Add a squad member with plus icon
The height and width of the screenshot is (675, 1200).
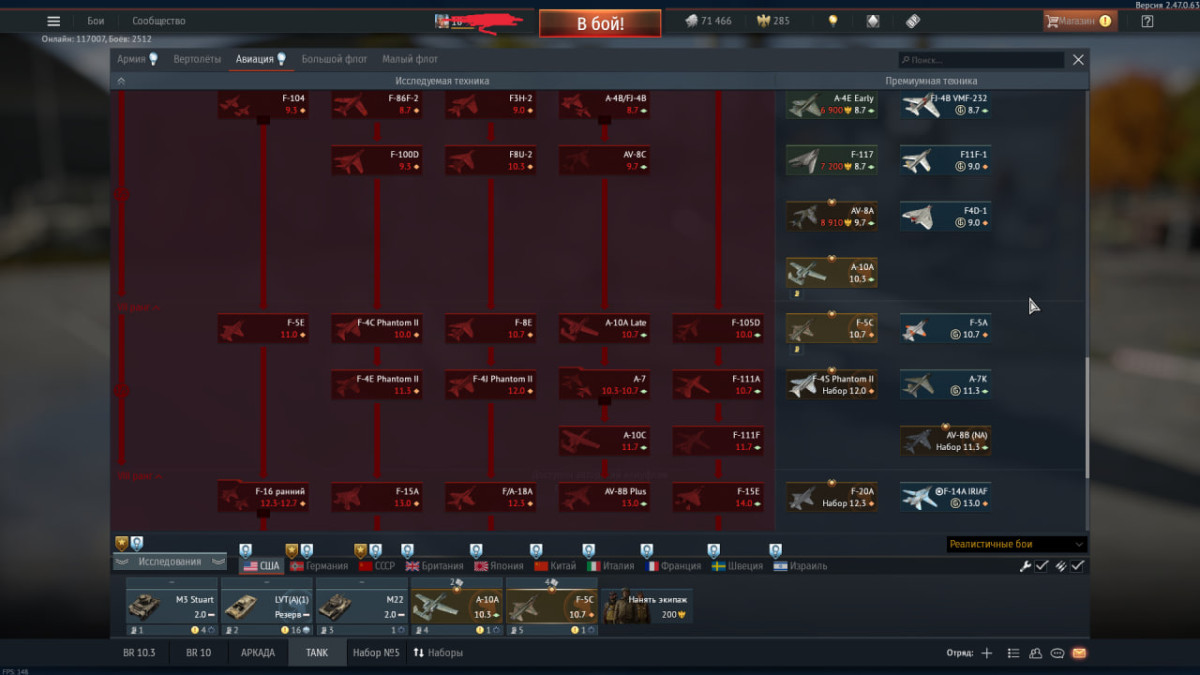coord(986,653)
